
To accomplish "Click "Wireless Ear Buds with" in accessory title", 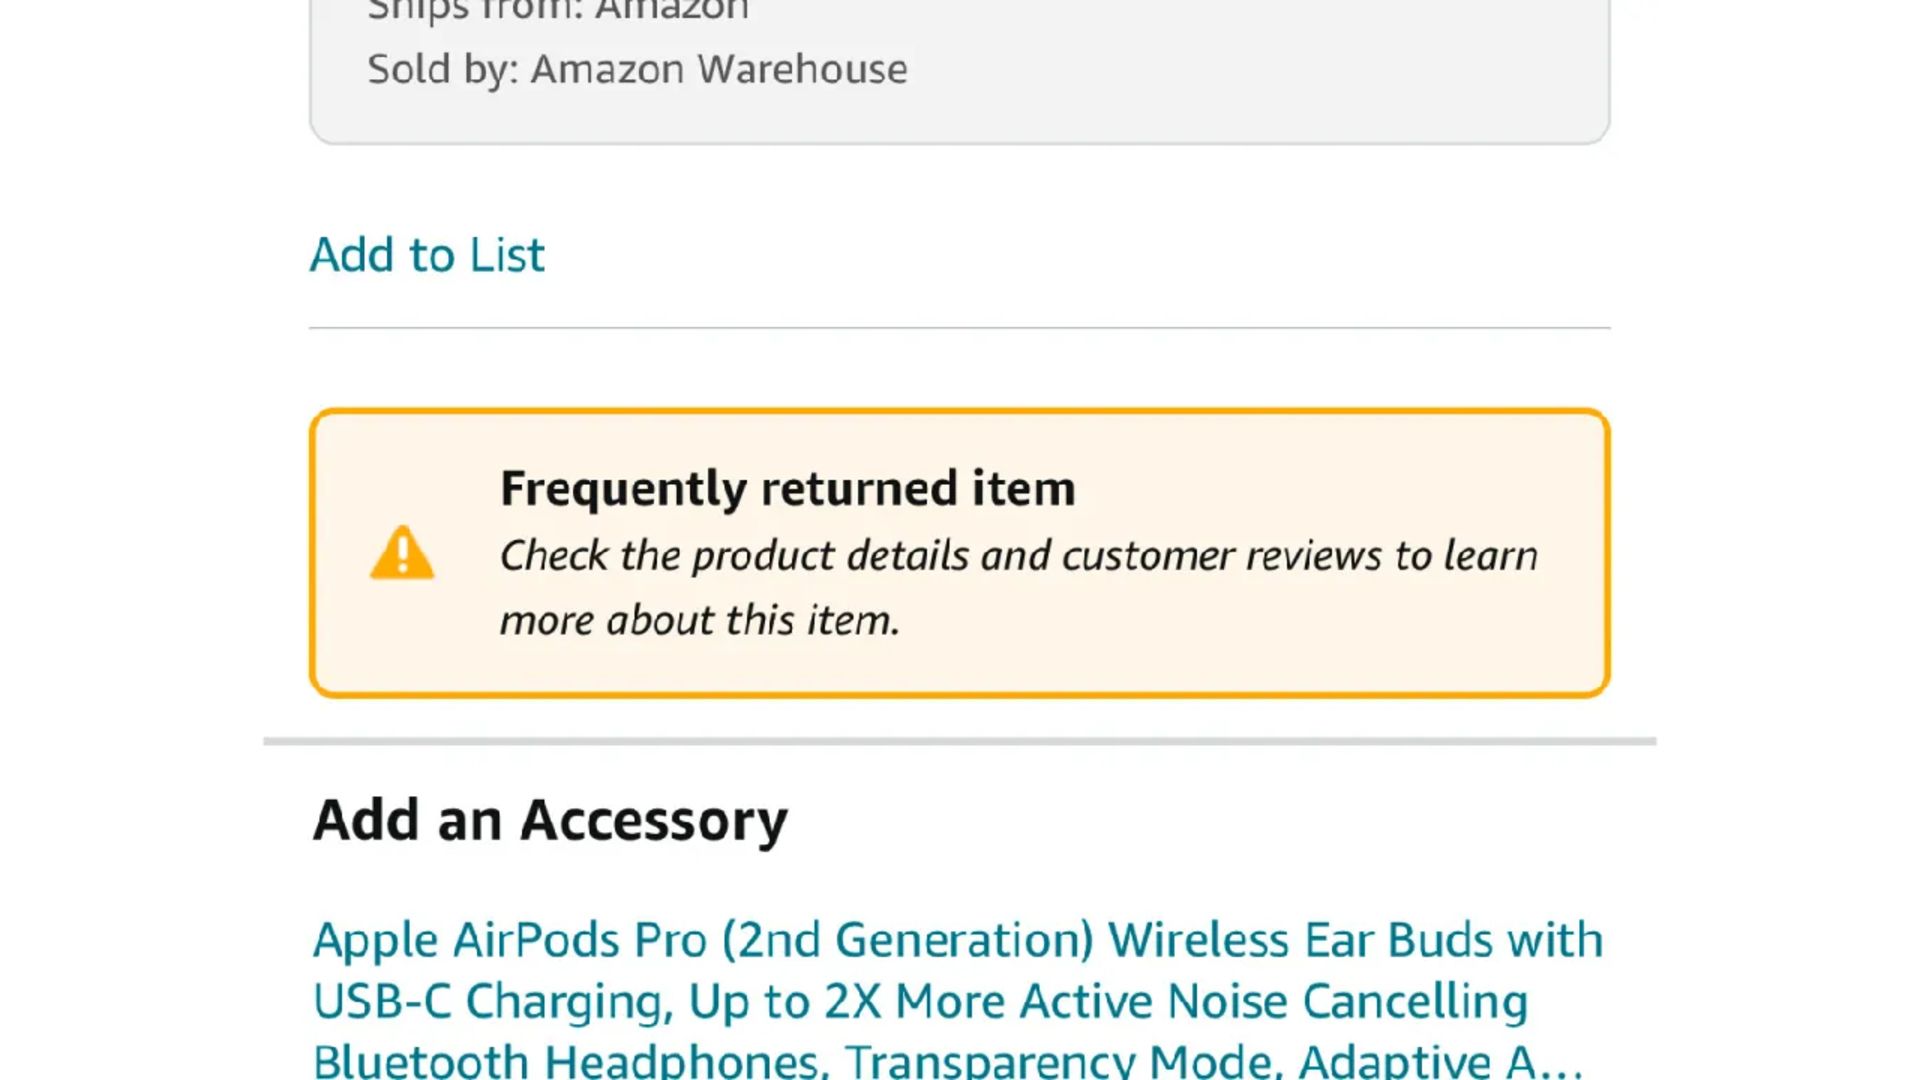I will pos(1355,940).
